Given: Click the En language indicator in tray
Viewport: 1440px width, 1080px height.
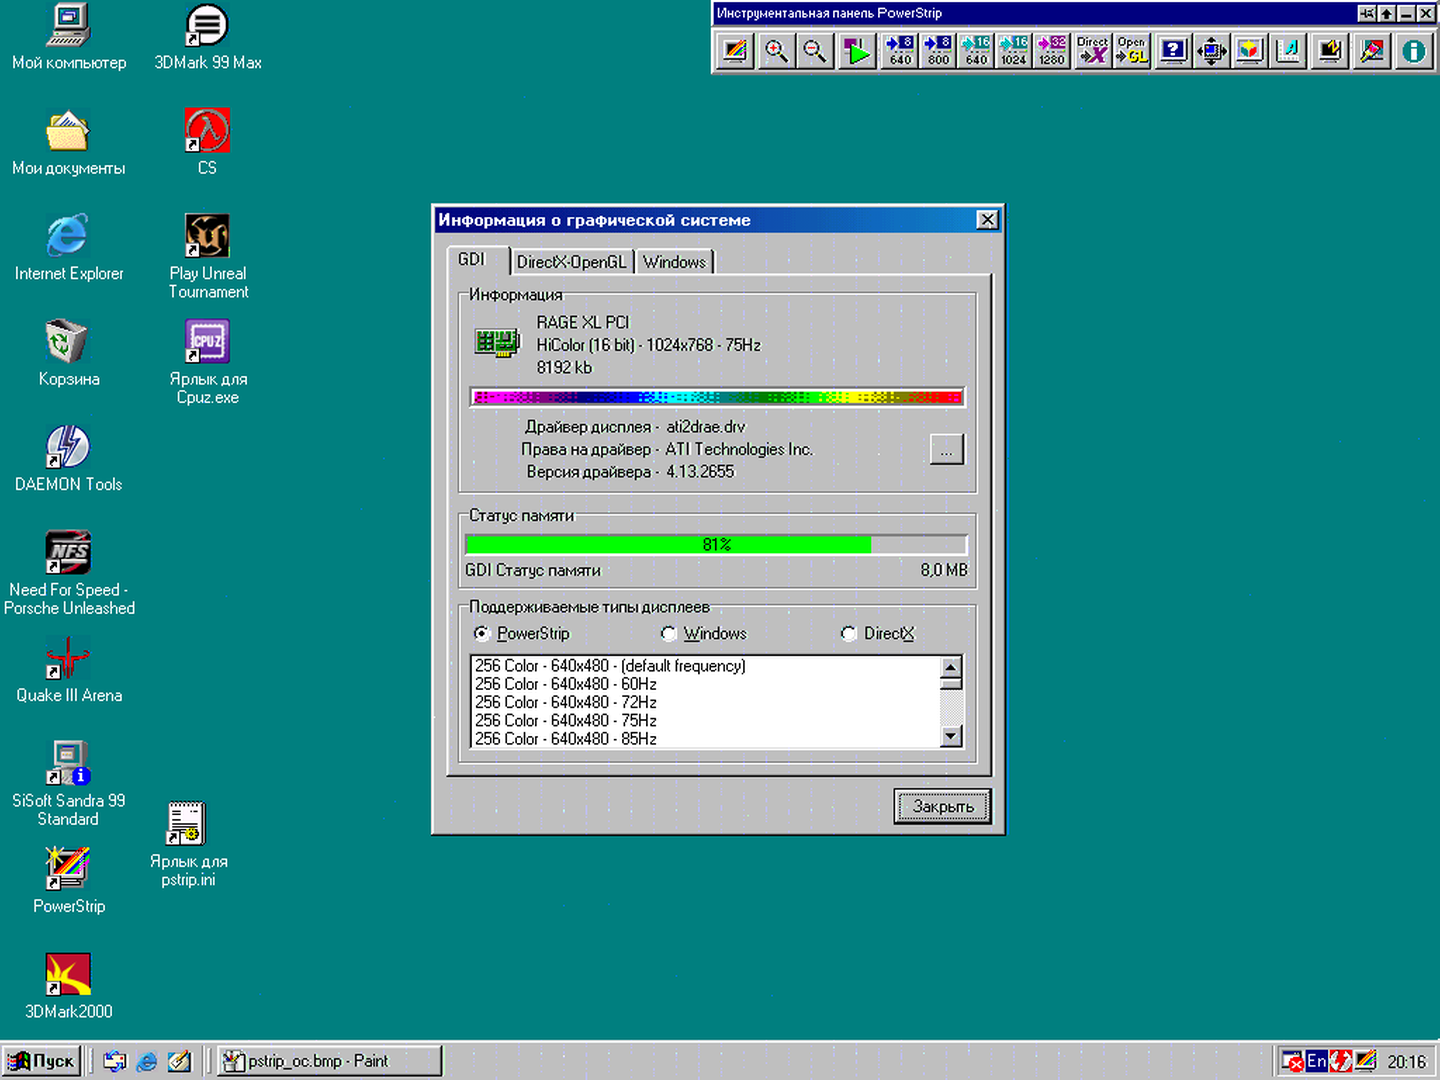Looking at the screenshot, I should (1317, 1061).
